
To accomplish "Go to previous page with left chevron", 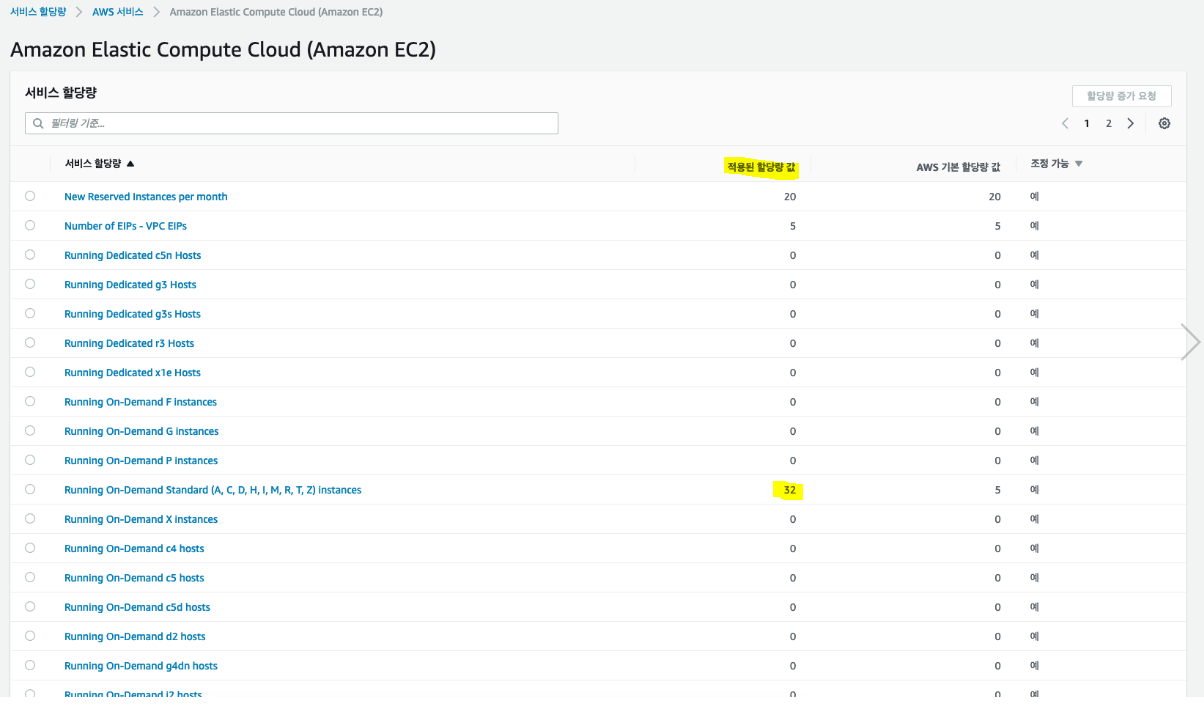I will [x=1064, y=123].
